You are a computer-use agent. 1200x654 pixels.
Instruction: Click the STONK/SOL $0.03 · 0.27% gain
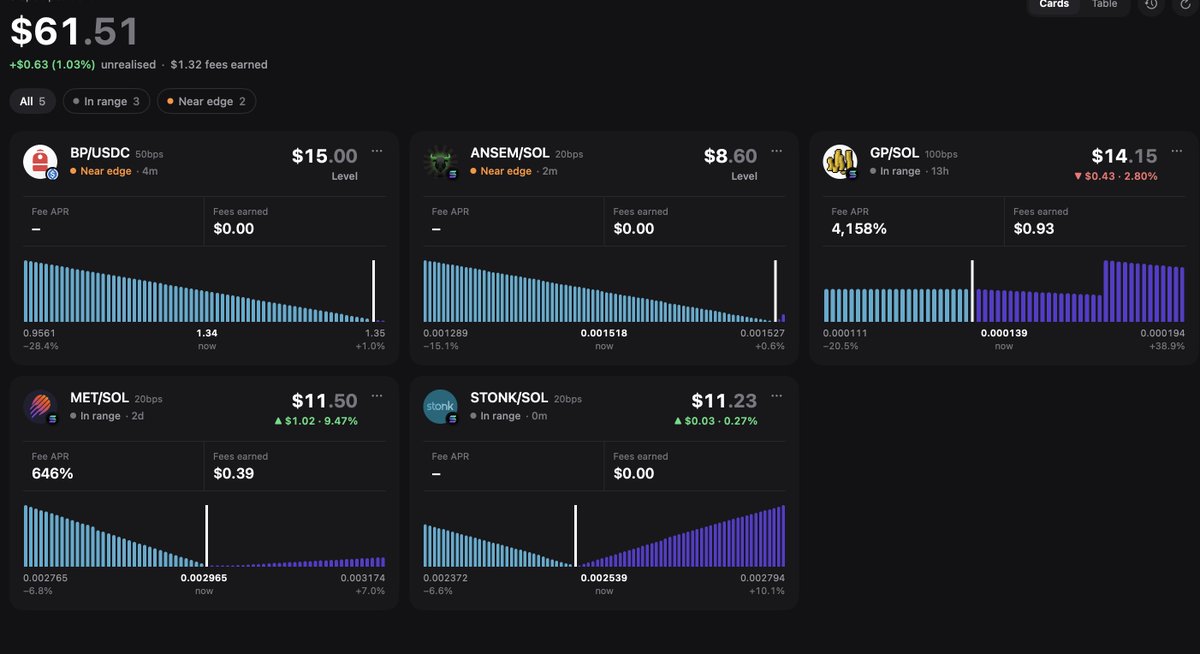pyautogui.click(x=715, y=421)
